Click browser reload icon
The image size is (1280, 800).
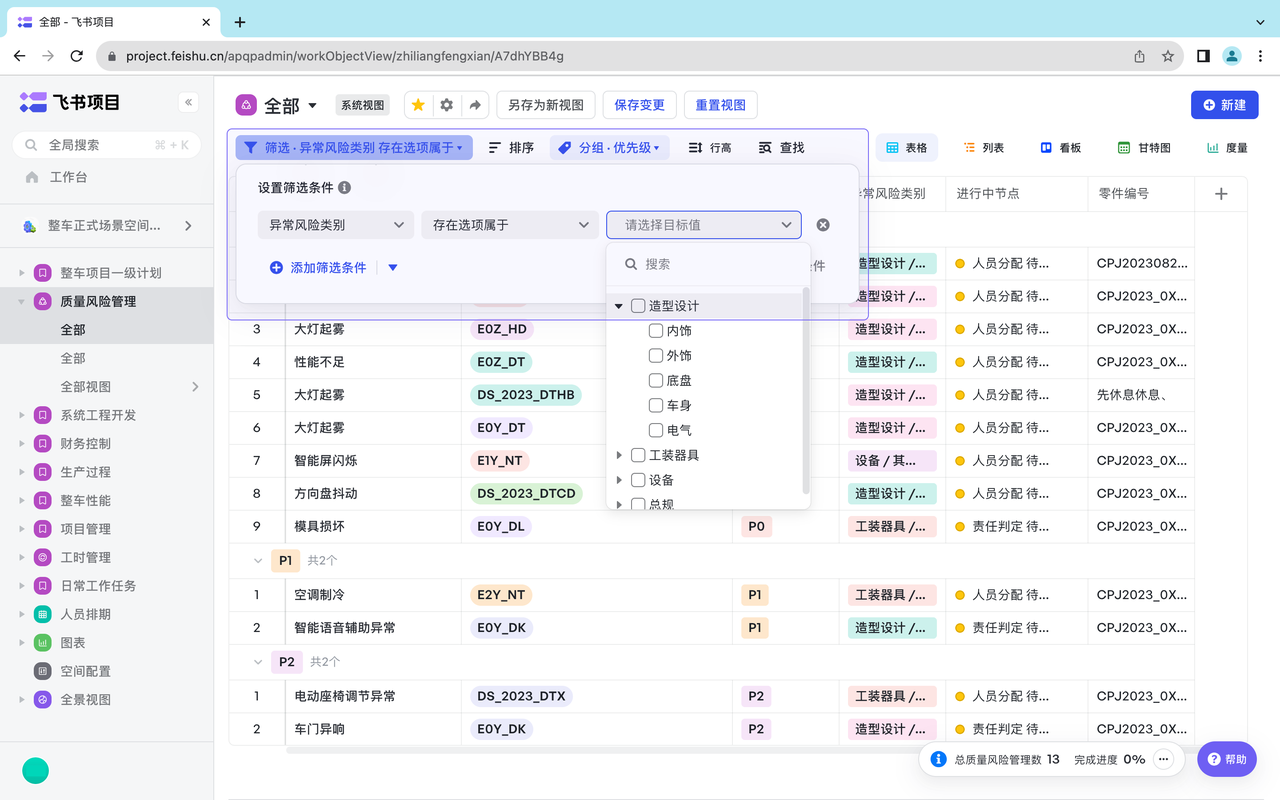[x=76, y=56]
